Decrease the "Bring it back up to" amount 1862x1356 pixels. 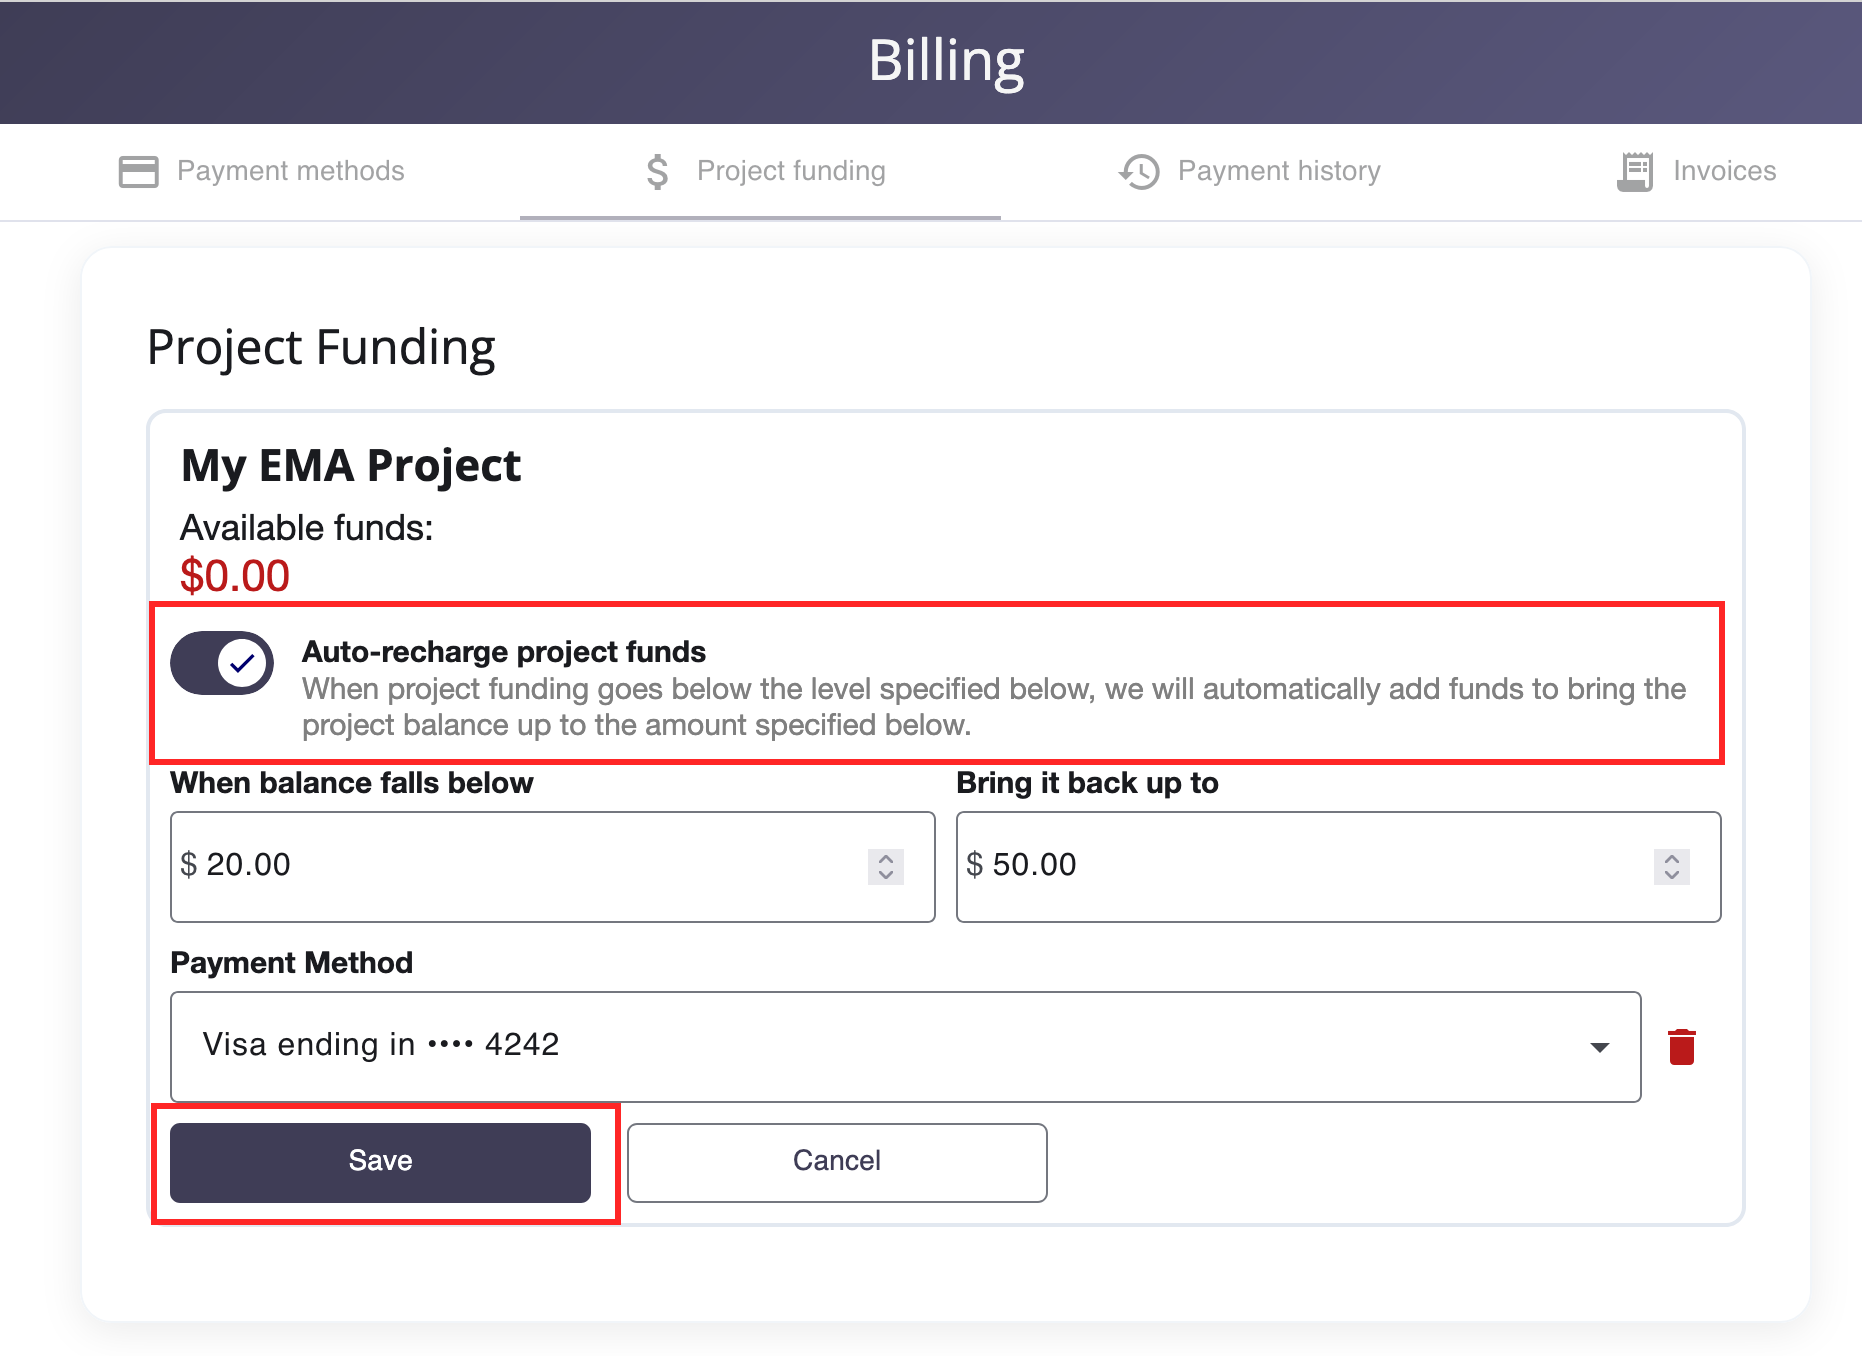coord(1672,875)
